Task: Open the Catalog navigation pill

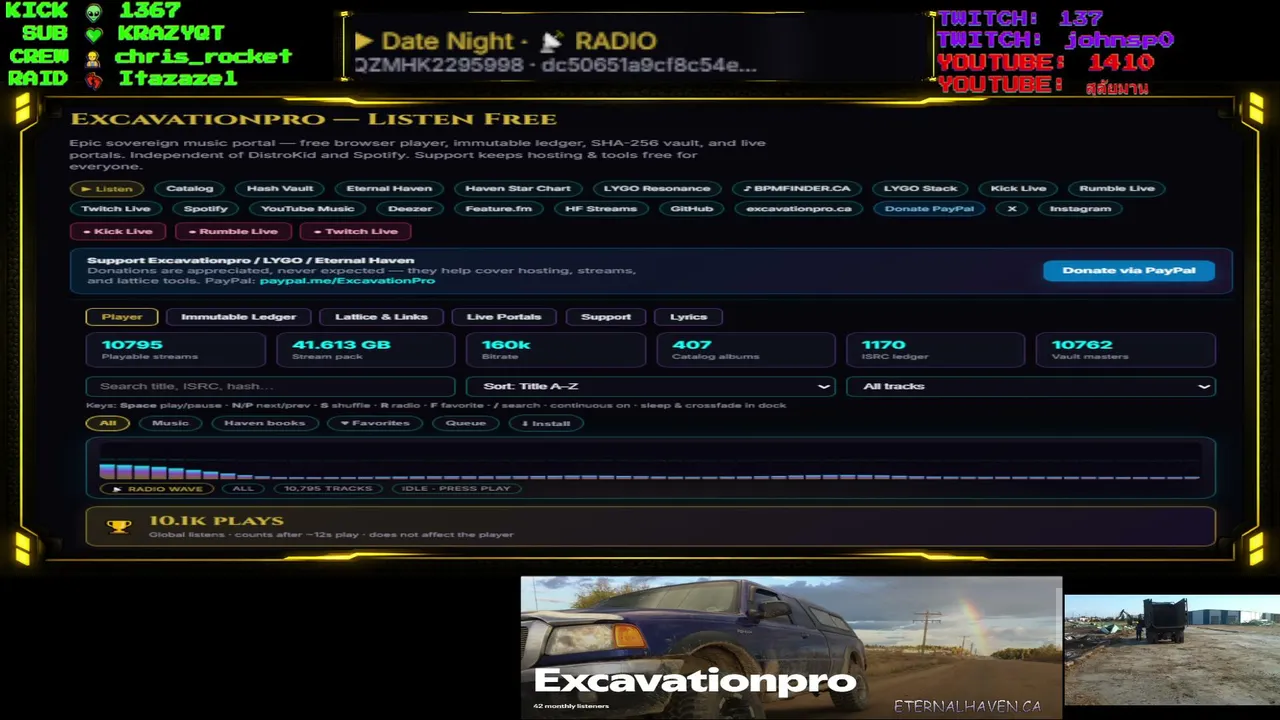Action: tap(190, 188)
